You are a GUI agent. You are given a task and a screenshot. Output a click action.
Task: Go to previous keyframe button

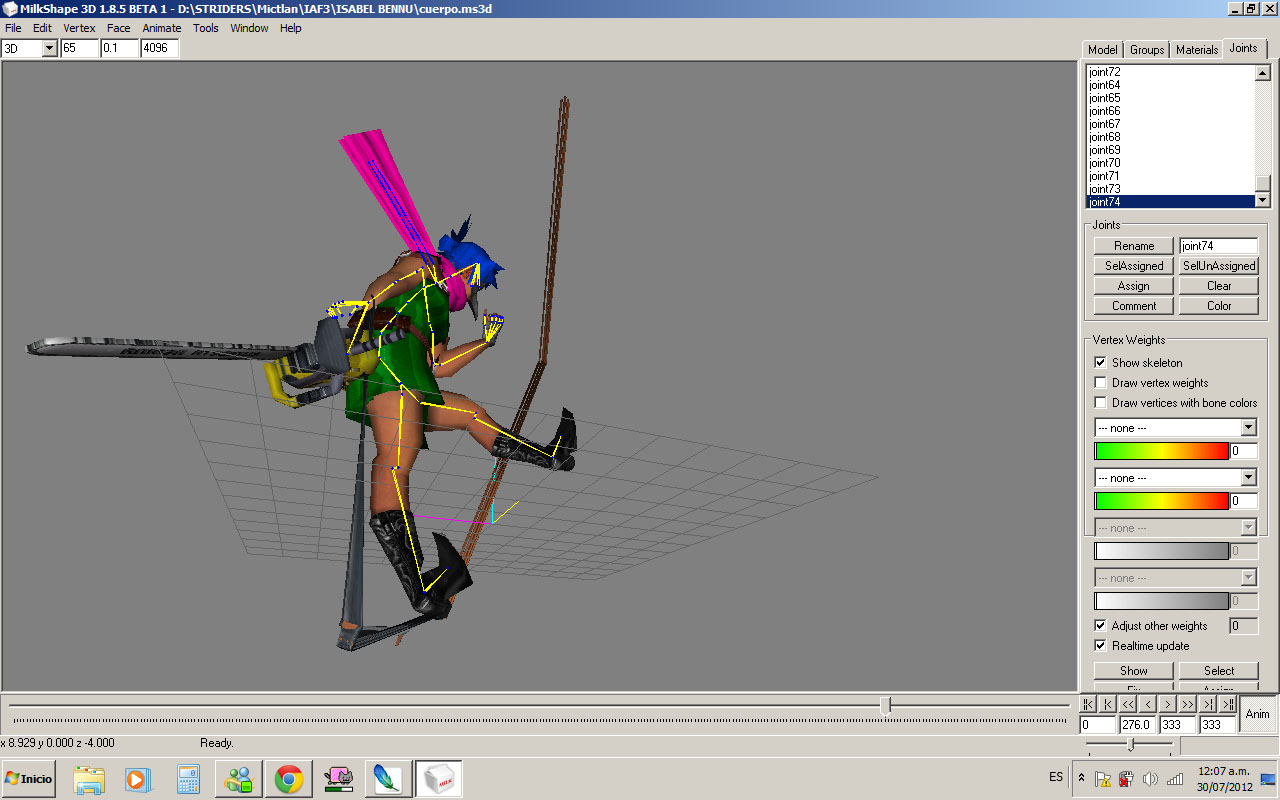pyautogui.click(x=1109, y=704)
